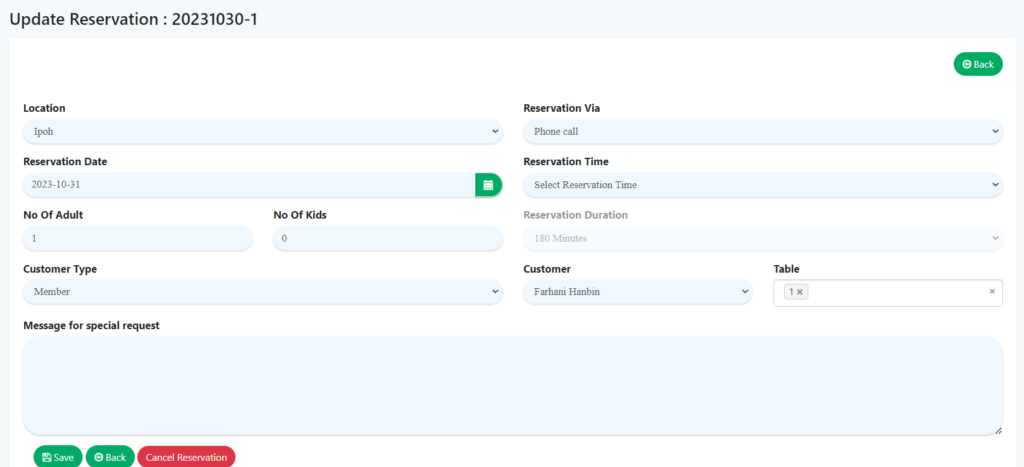Click the Message for special request label
The image size is (1024, 467).
(x=91, y=325)
